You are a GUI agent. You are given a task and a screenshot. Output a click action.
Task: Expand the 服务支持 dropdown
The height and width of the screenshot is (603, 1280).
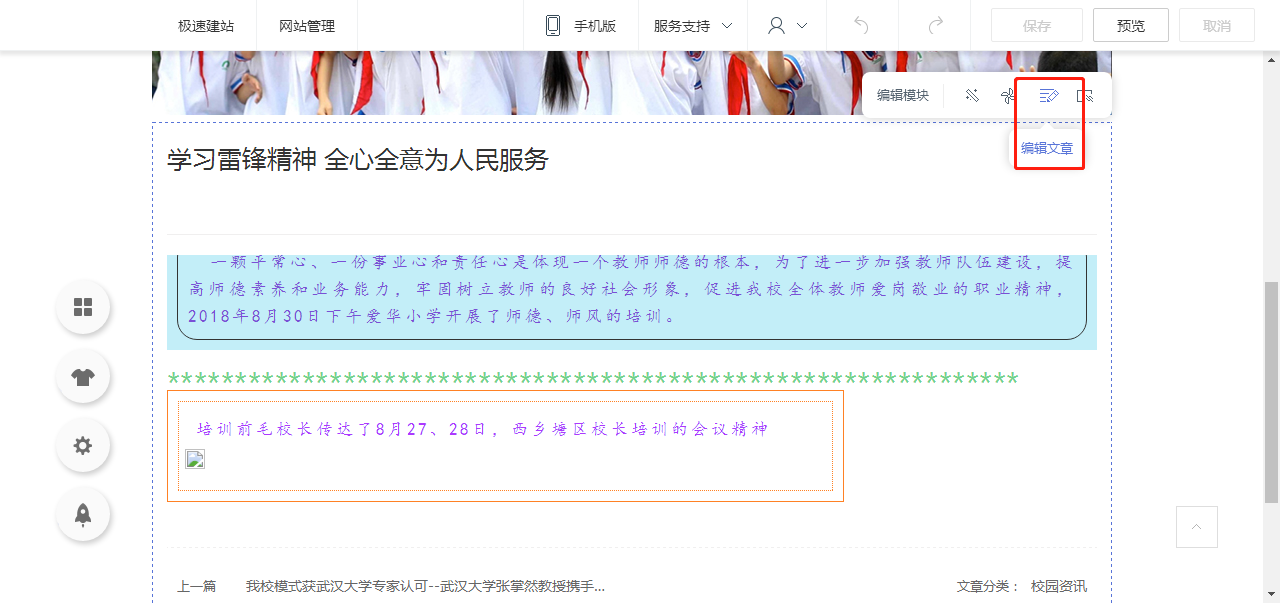[693, 26]
